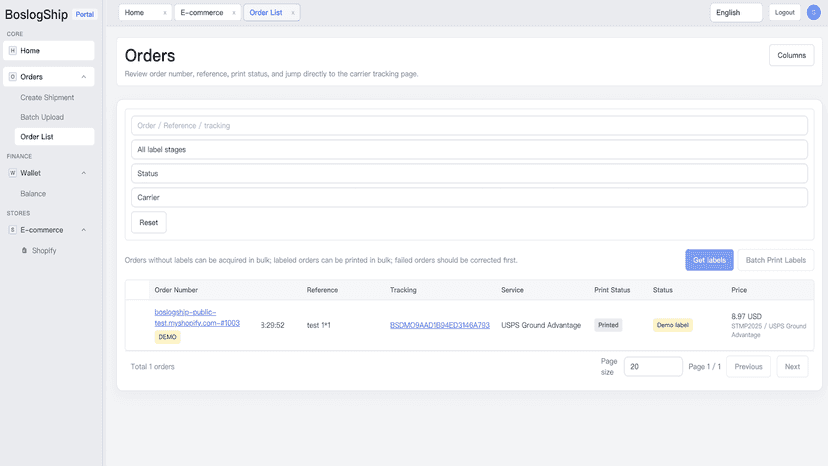Image resolution: width=828 pixels, height=466 pixels.
Task: Click the Price column header
Action: [739, 290]
